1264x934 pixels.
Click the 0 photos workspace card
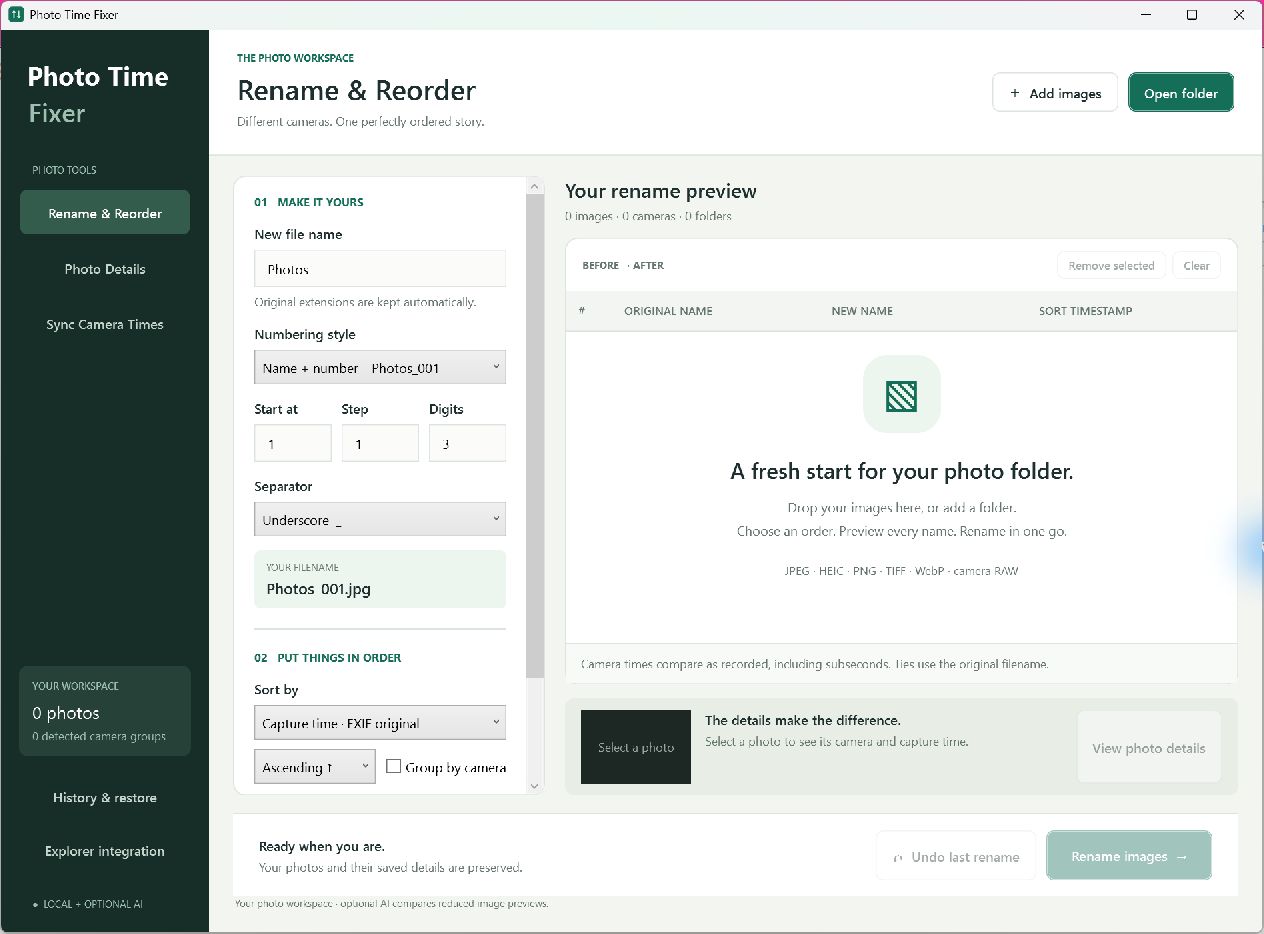point(105,711)
